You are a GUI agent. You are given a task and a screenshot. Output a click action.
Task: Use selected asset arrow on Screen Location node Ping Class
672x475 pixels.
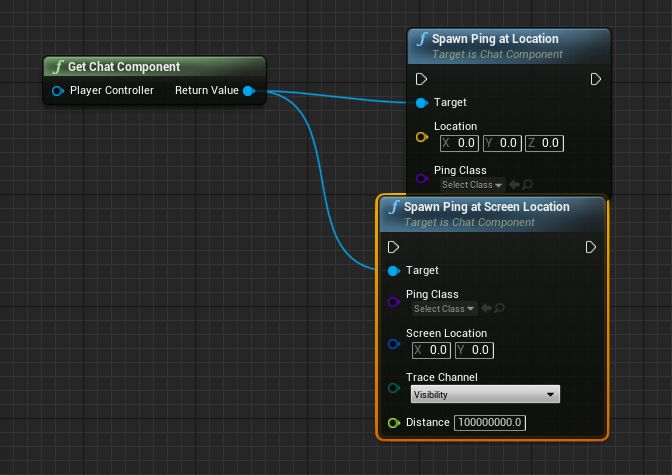pyautogui.click(x=486, y=308)
